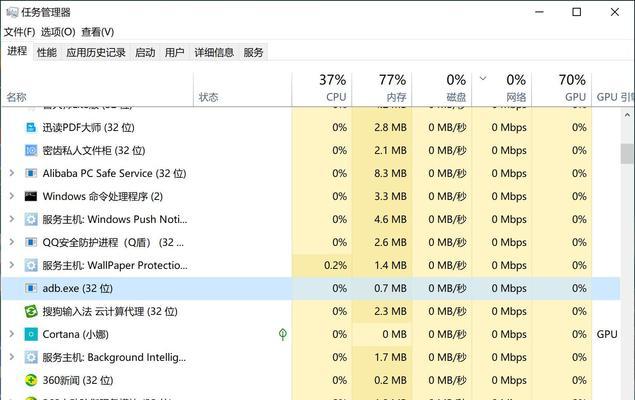Image resolution: width=635 pixels, height=400 pixels.
Task: Click the GPU 引擎 column header
Action: (613, 89)
